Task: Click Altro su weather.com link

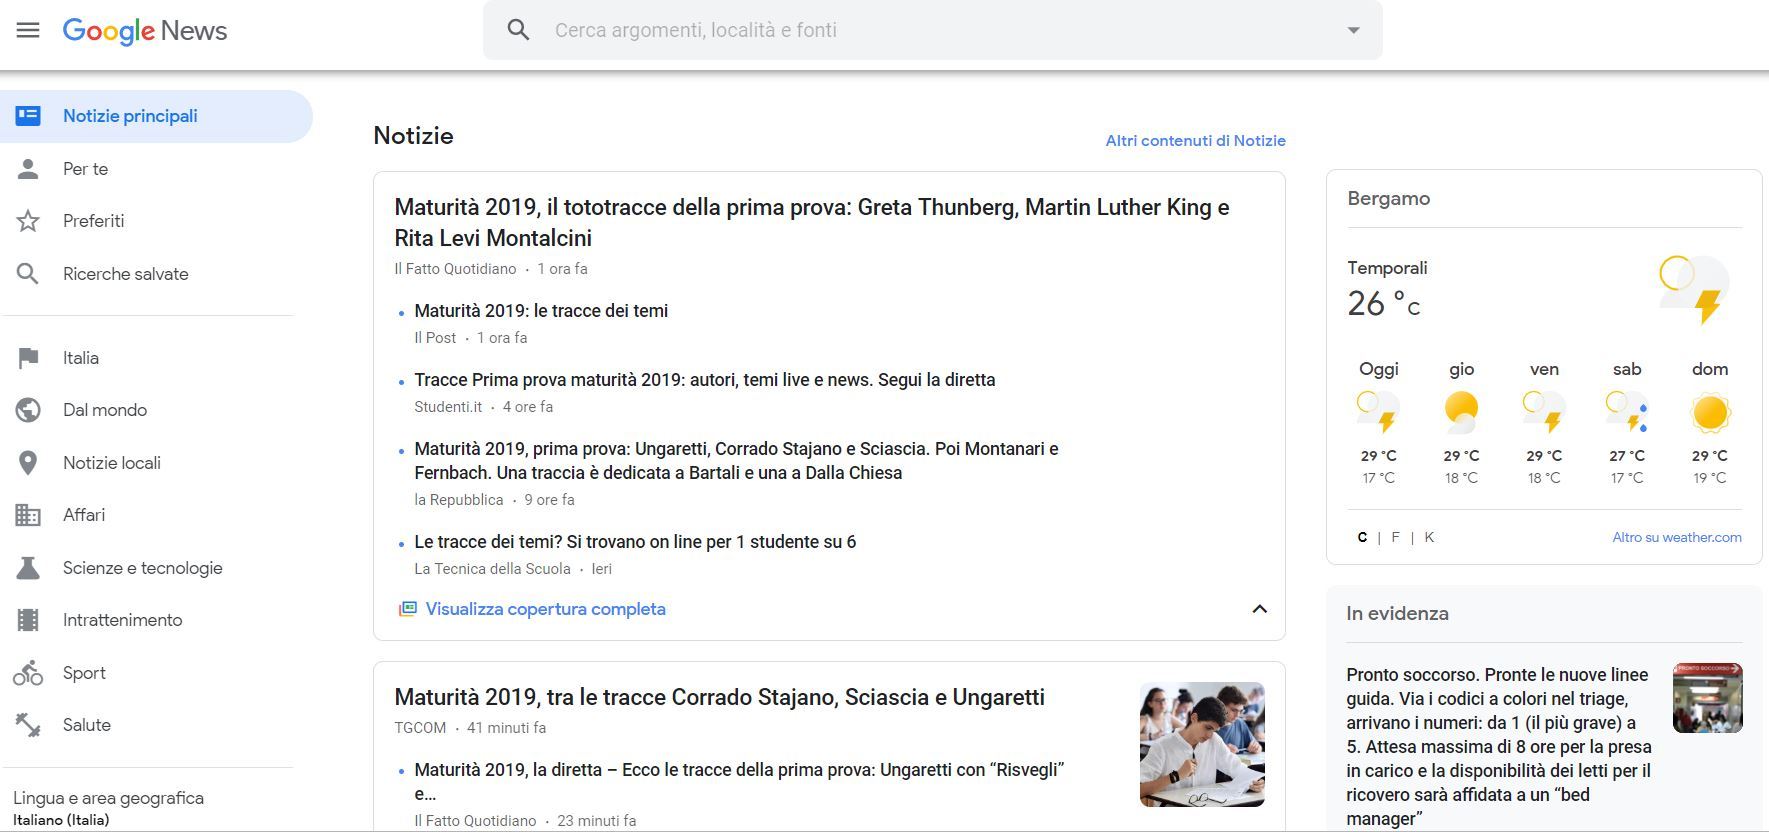Action: pyautogui.click(x=1677, y=537)
